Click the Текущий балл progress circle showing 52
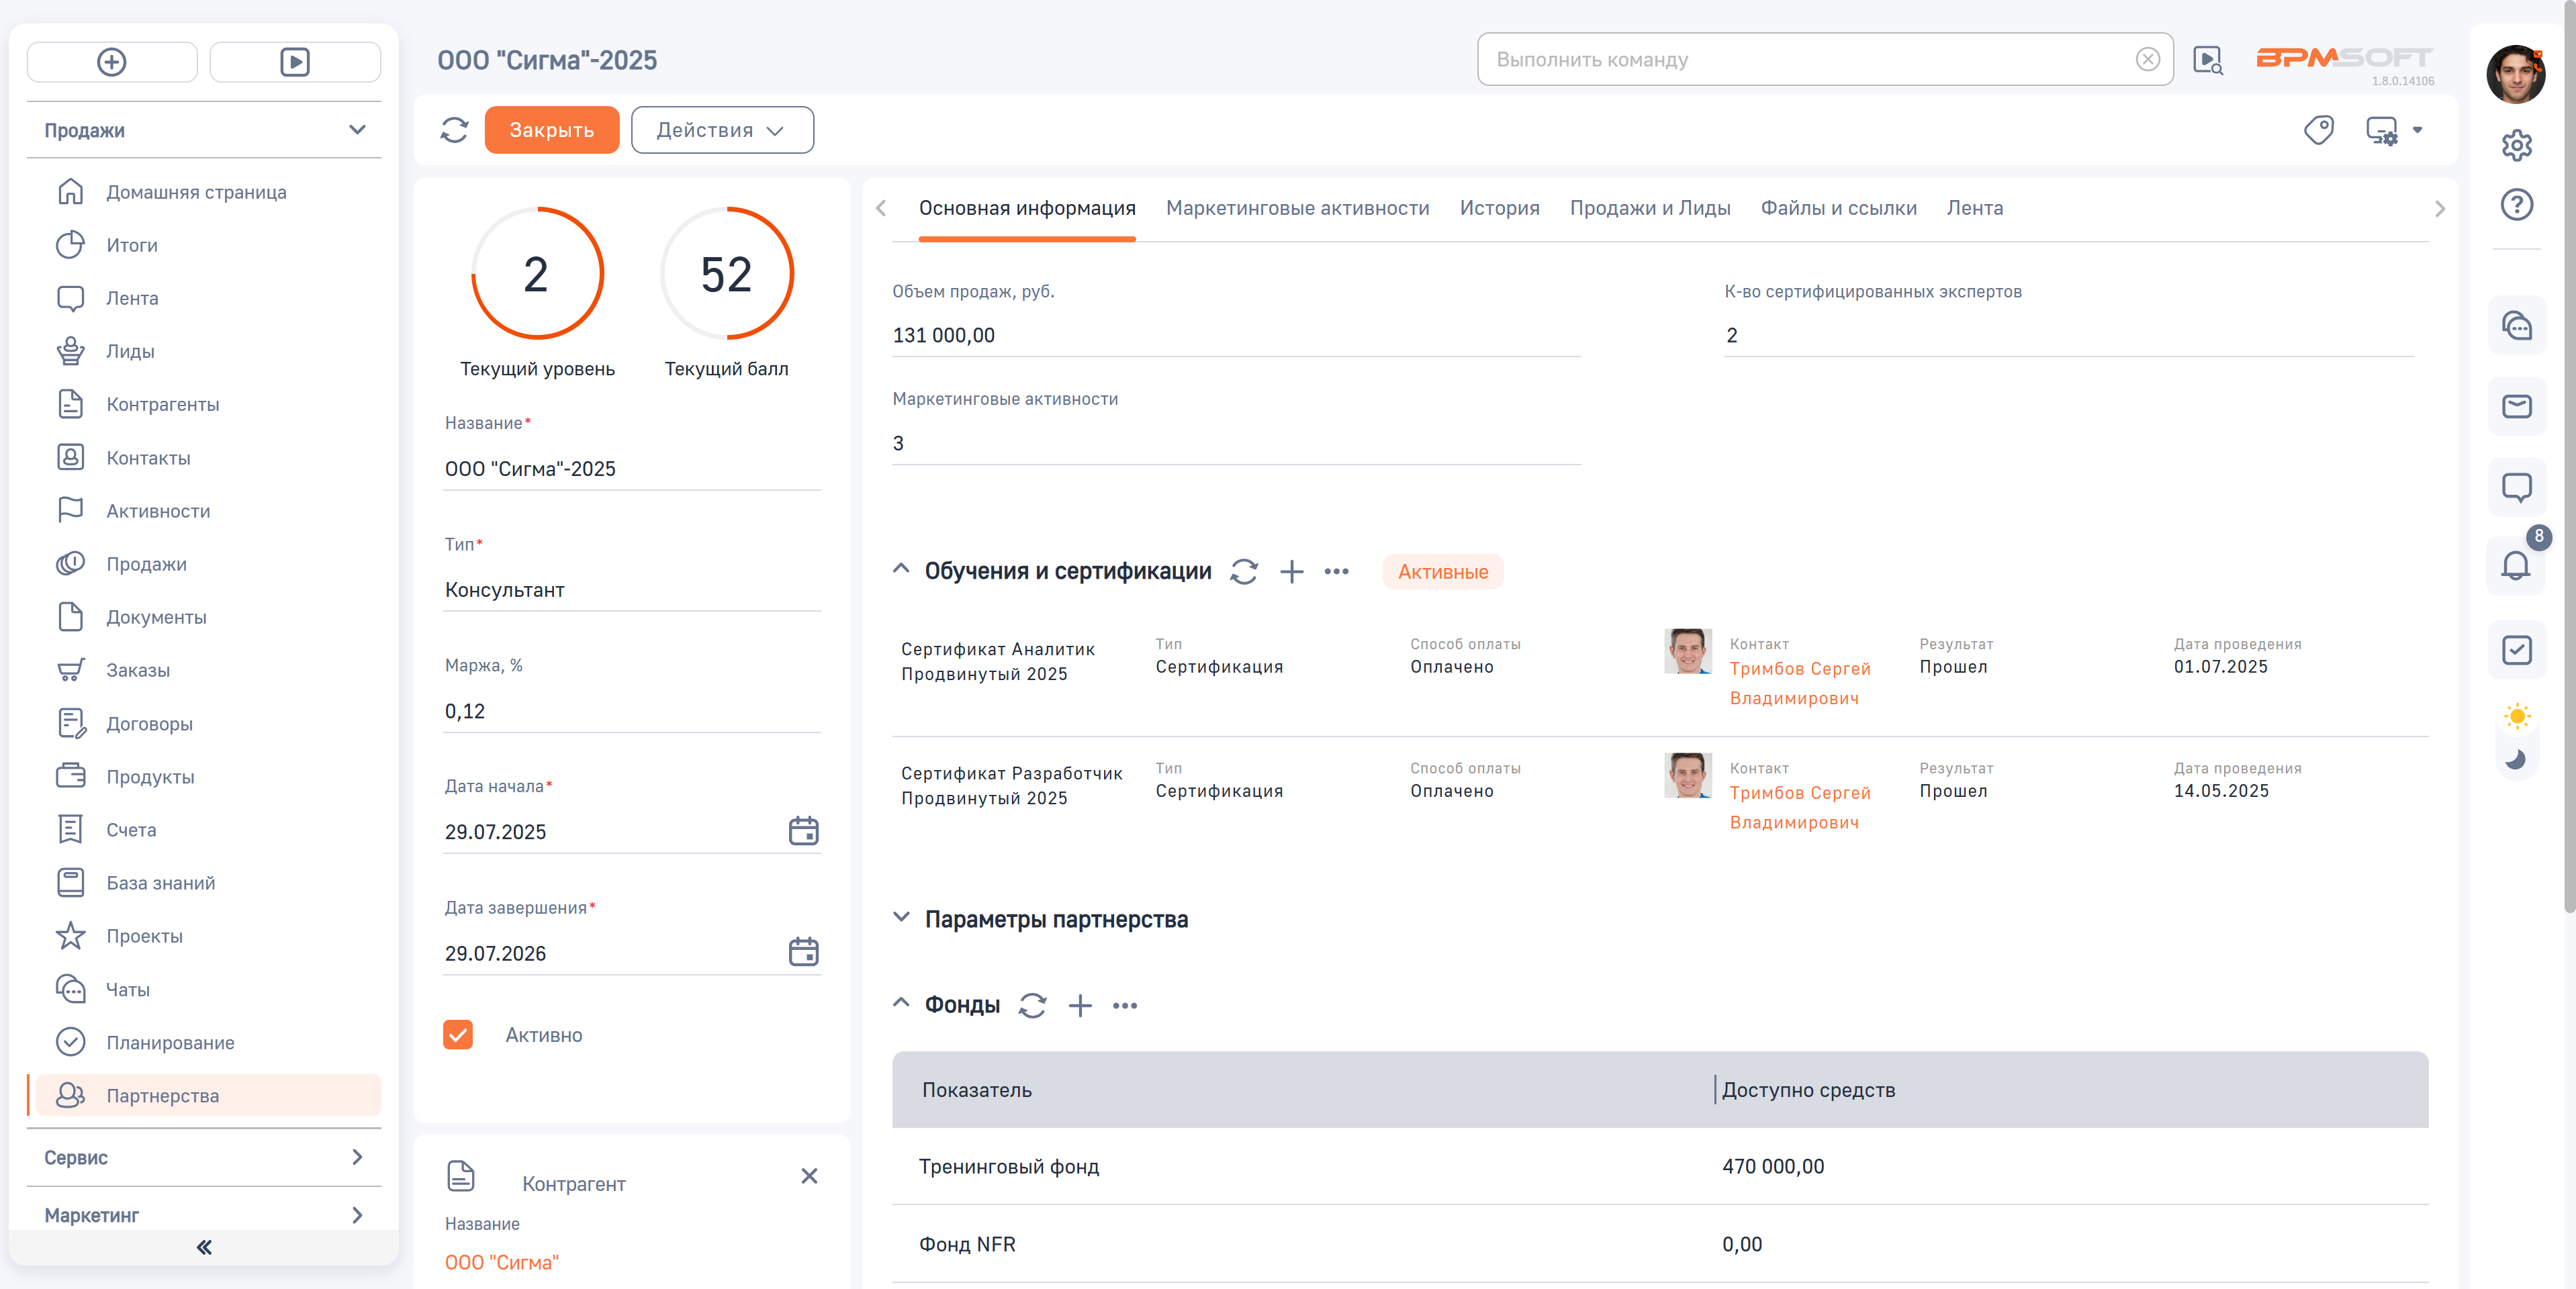Screen dimensions: 2576x1289 coord(727,274)
